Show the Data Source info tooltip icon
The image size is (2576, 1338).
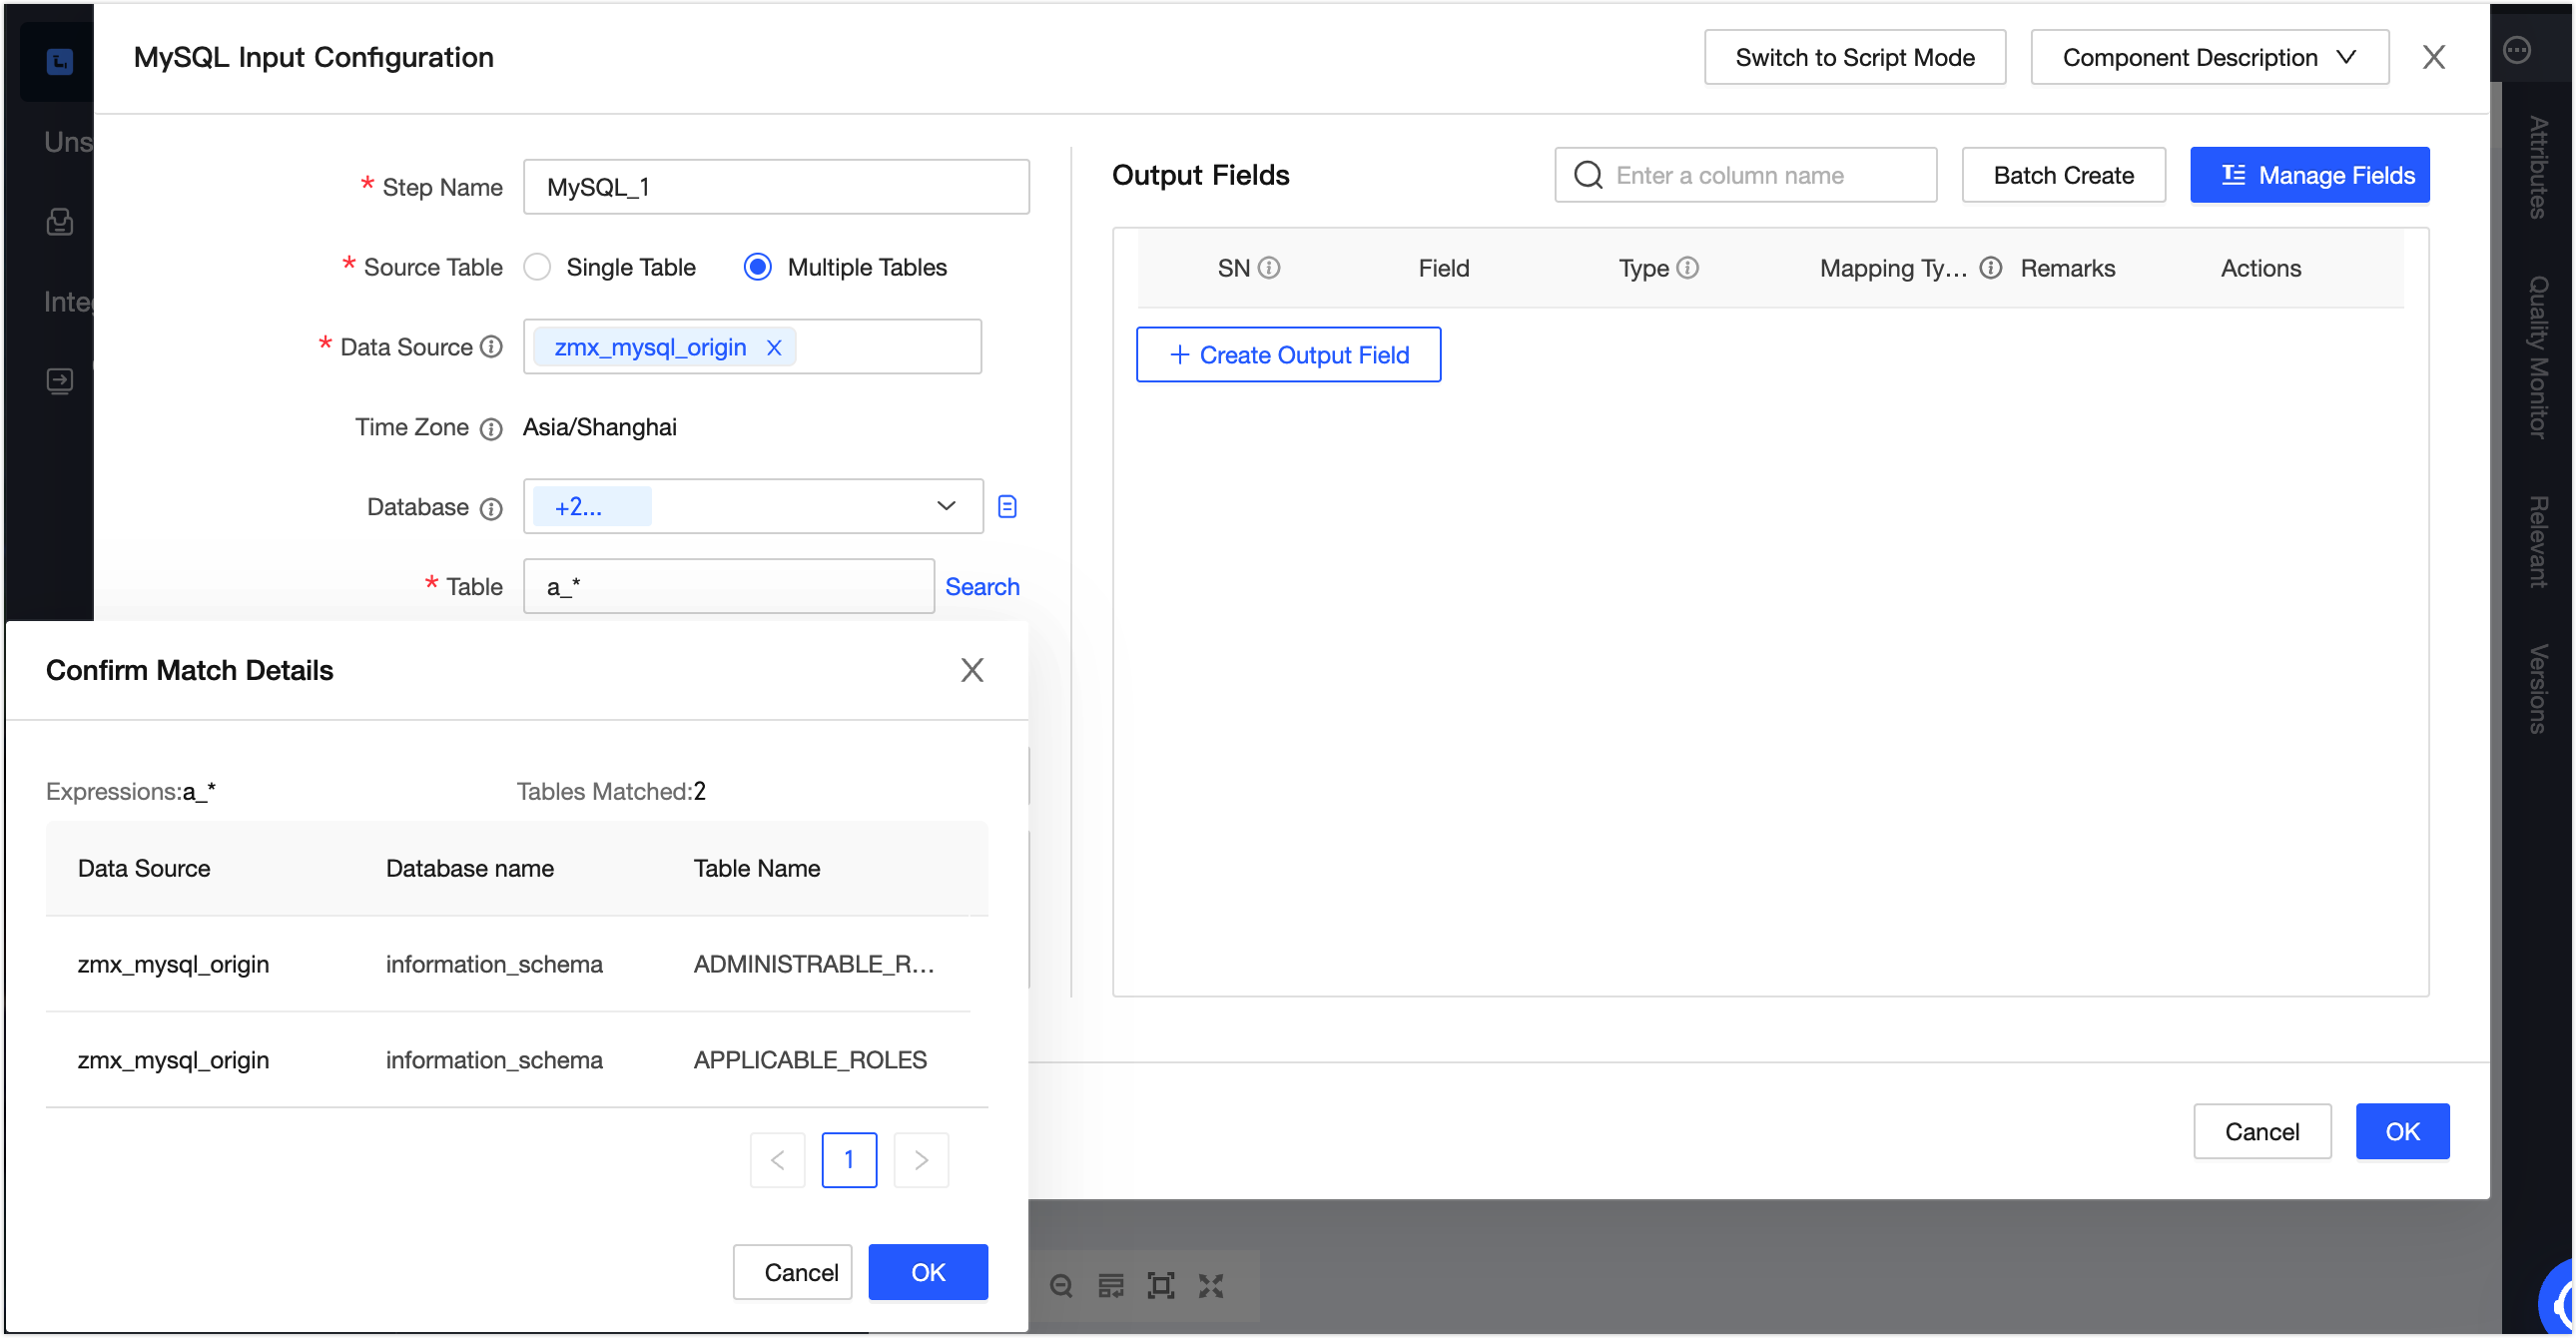491,347
